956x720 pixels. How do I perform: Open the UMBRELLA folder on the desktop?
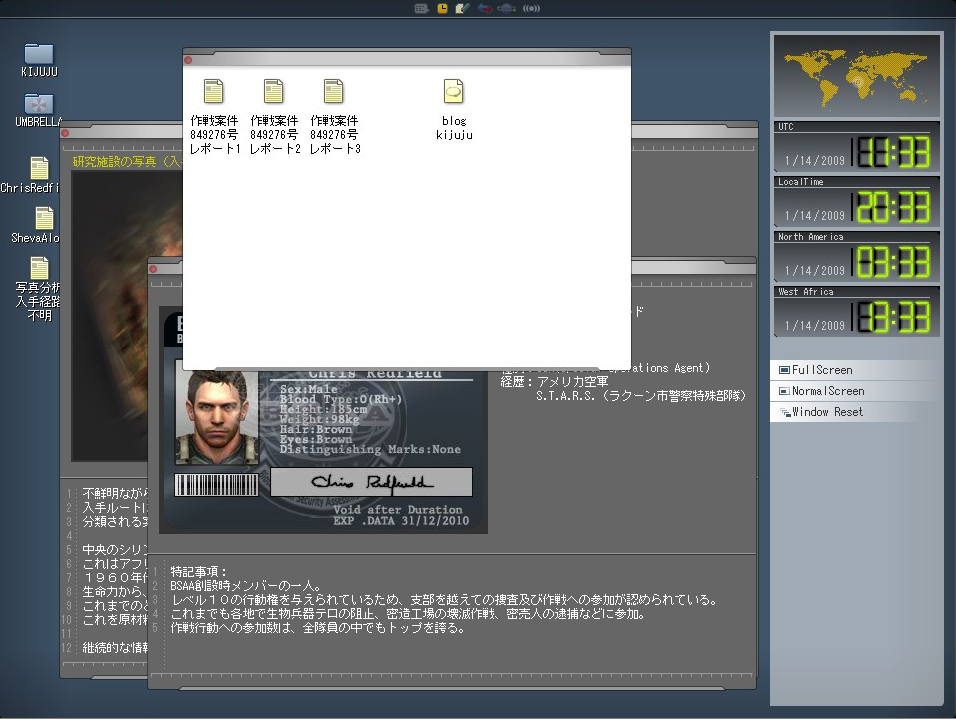[x=38, y=110]
